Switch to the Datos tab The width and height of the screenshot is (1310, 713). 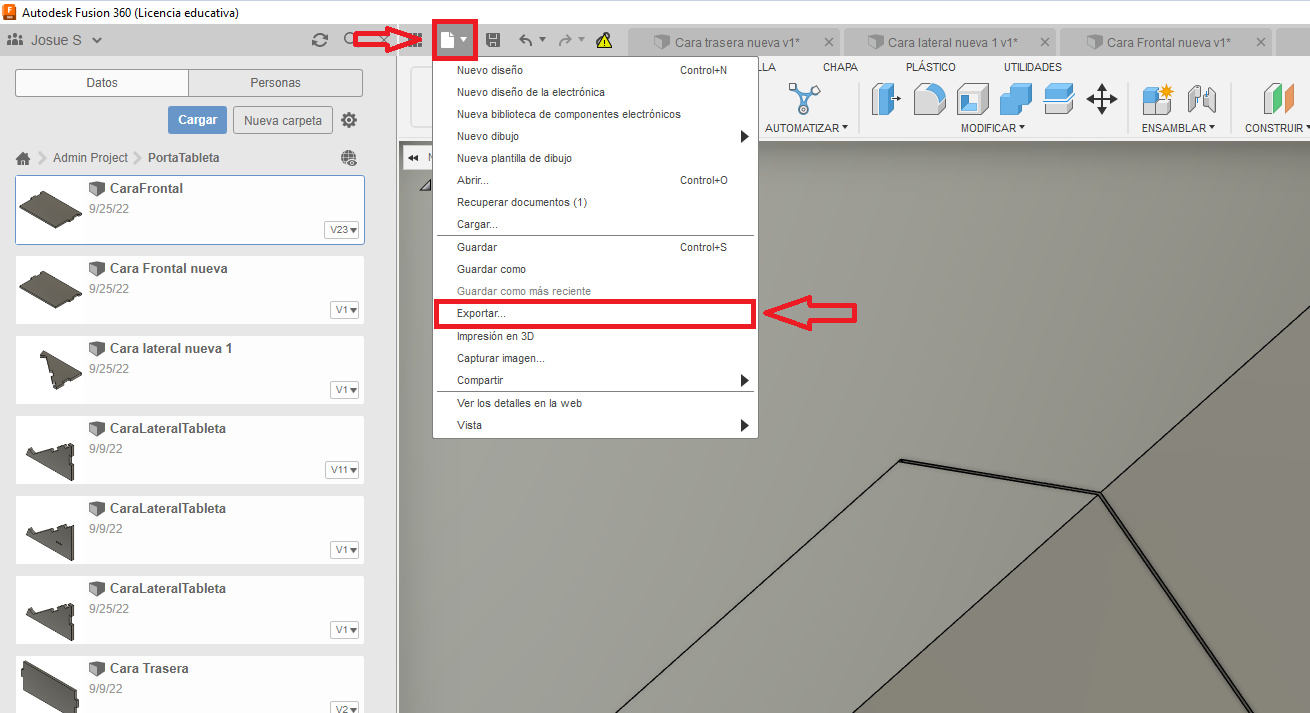(102, 83)
